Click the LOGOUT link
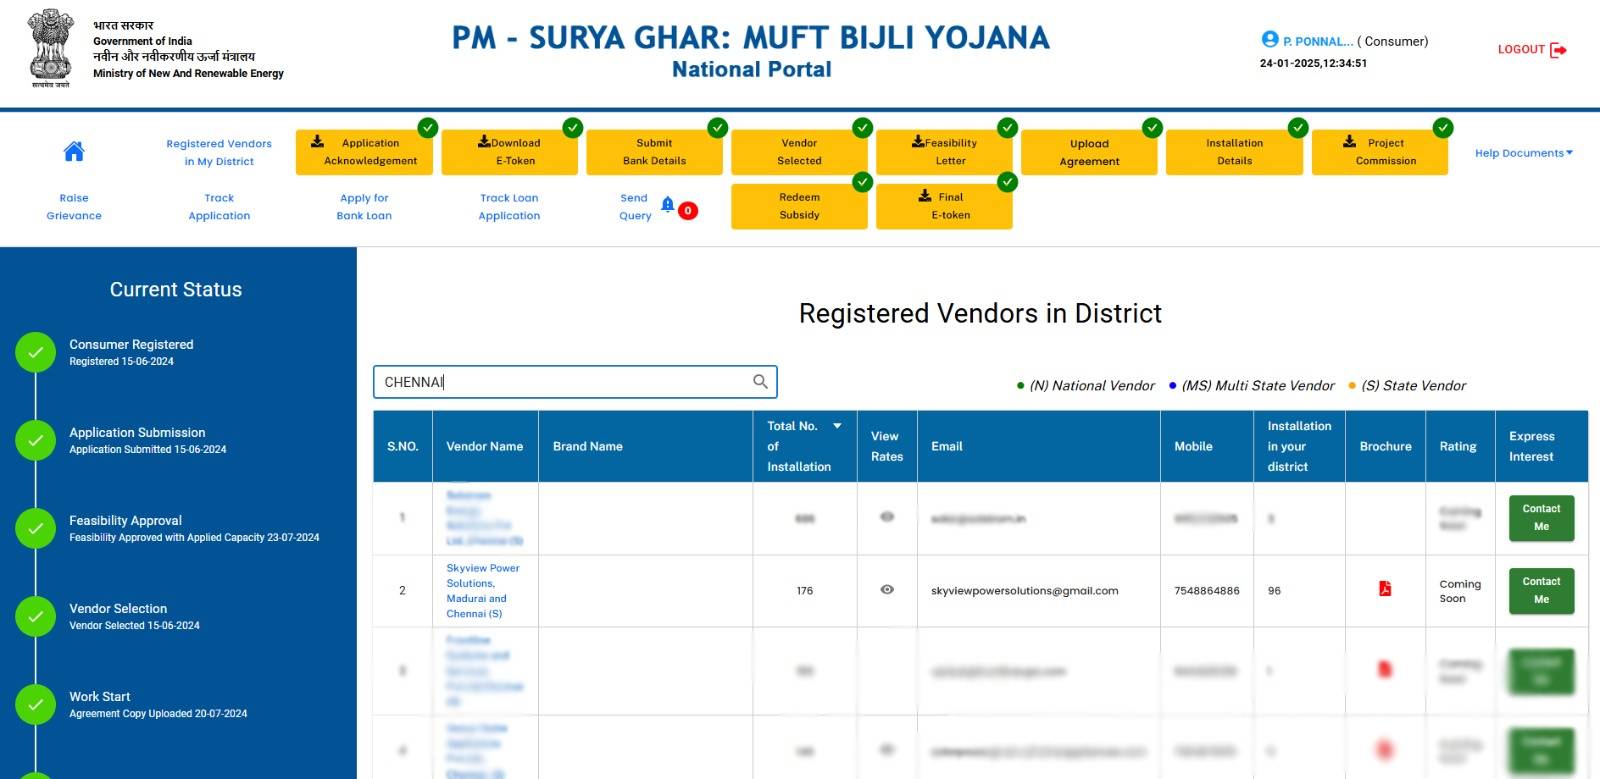Viewport: 1600px width, 779px height. click(1521, 49)
